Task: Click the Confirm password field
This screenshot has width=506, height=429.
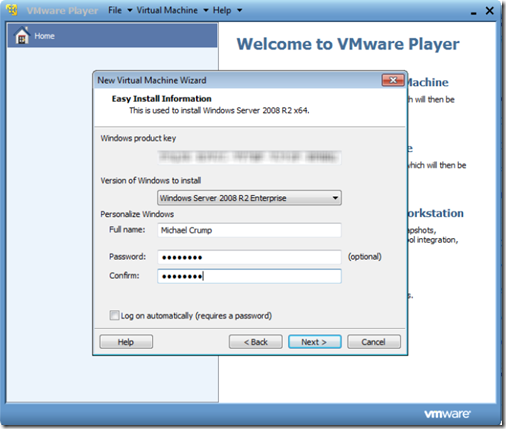Action: (249, 276)
